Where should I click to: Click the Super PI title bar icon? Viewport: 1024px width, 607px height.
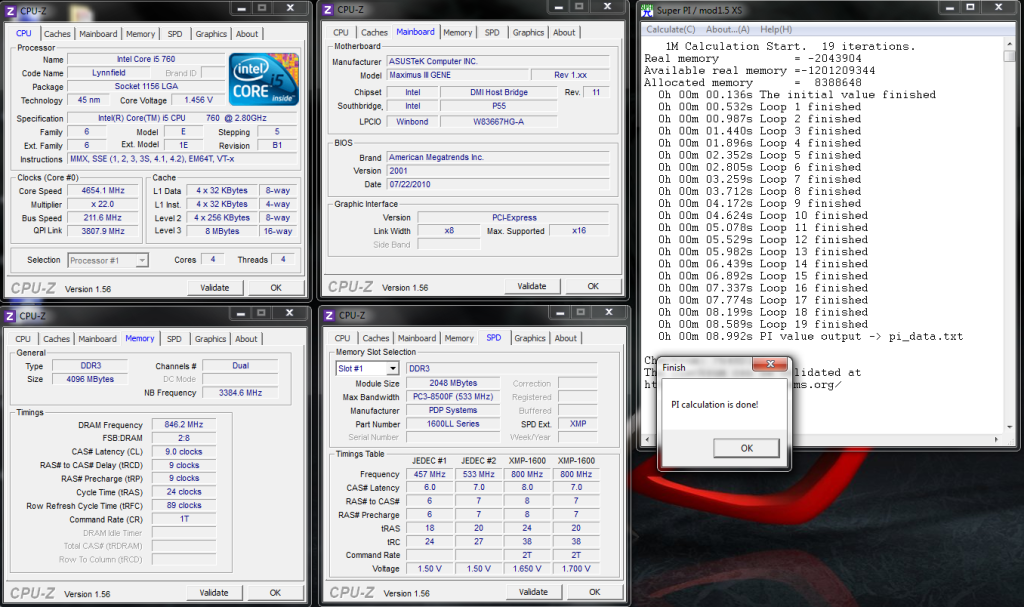(x=647, y=11)
